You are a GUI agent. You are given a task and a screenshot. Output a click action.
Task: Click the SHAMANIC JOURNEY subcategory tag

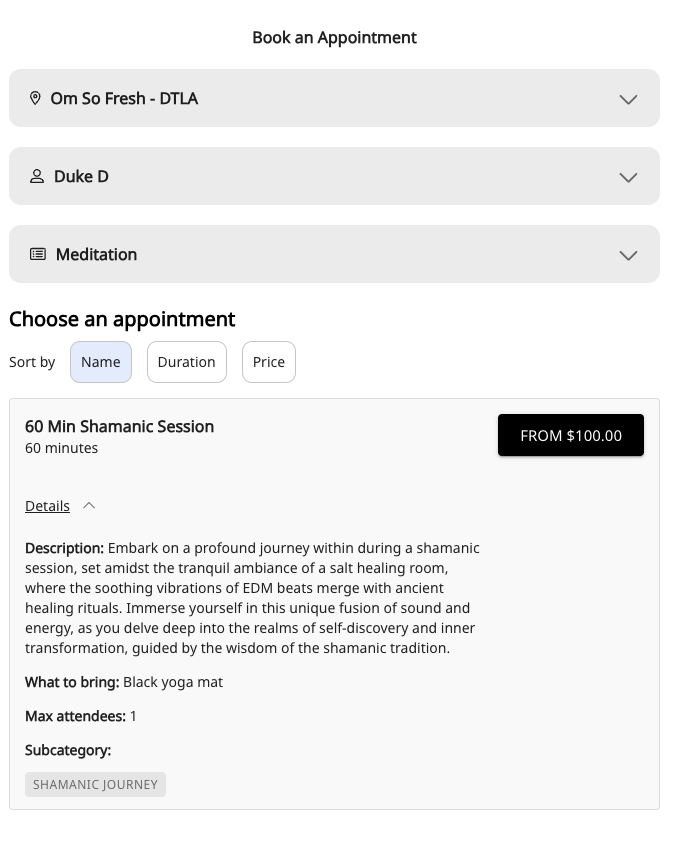pyautogui.click(x=95, y=785)
